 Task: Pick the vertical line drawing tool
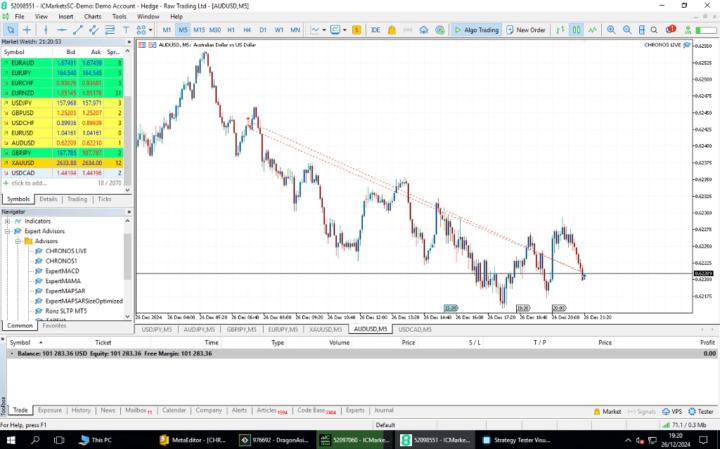coord(47,30)
